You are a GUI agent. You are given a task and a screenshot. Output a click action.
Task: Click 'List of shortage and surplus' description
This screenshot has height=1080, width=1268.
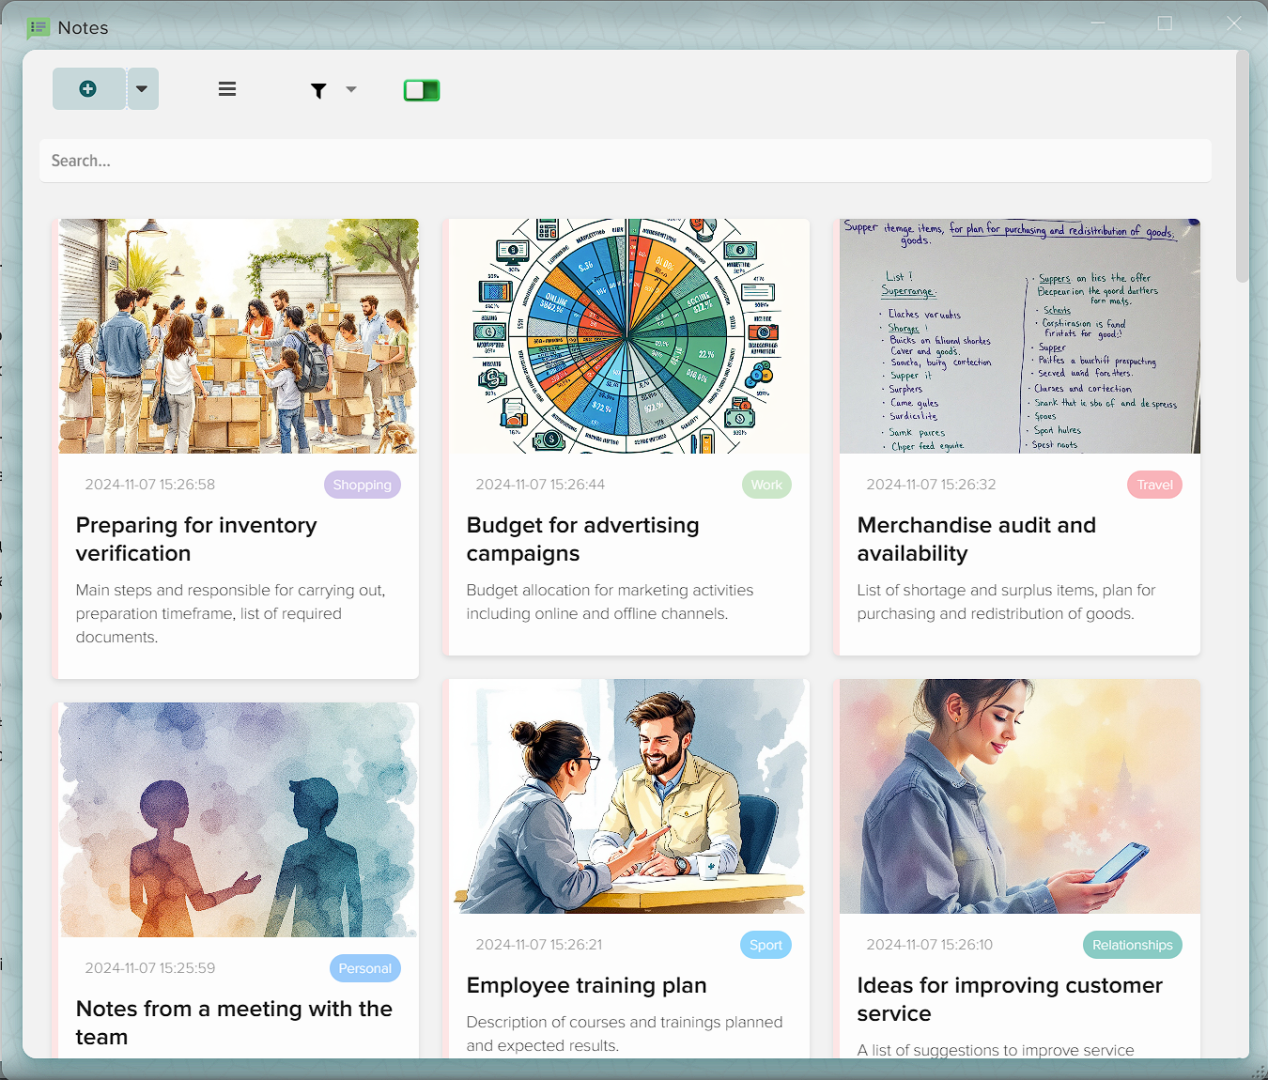pos(1006,602)
